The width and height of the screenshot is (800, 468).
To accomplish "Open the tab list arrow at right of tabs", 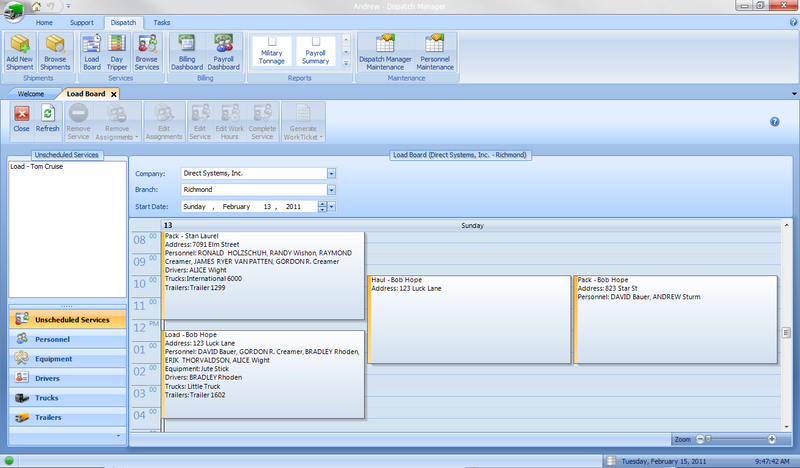I will pyautogui.click(x=794, y=94).
